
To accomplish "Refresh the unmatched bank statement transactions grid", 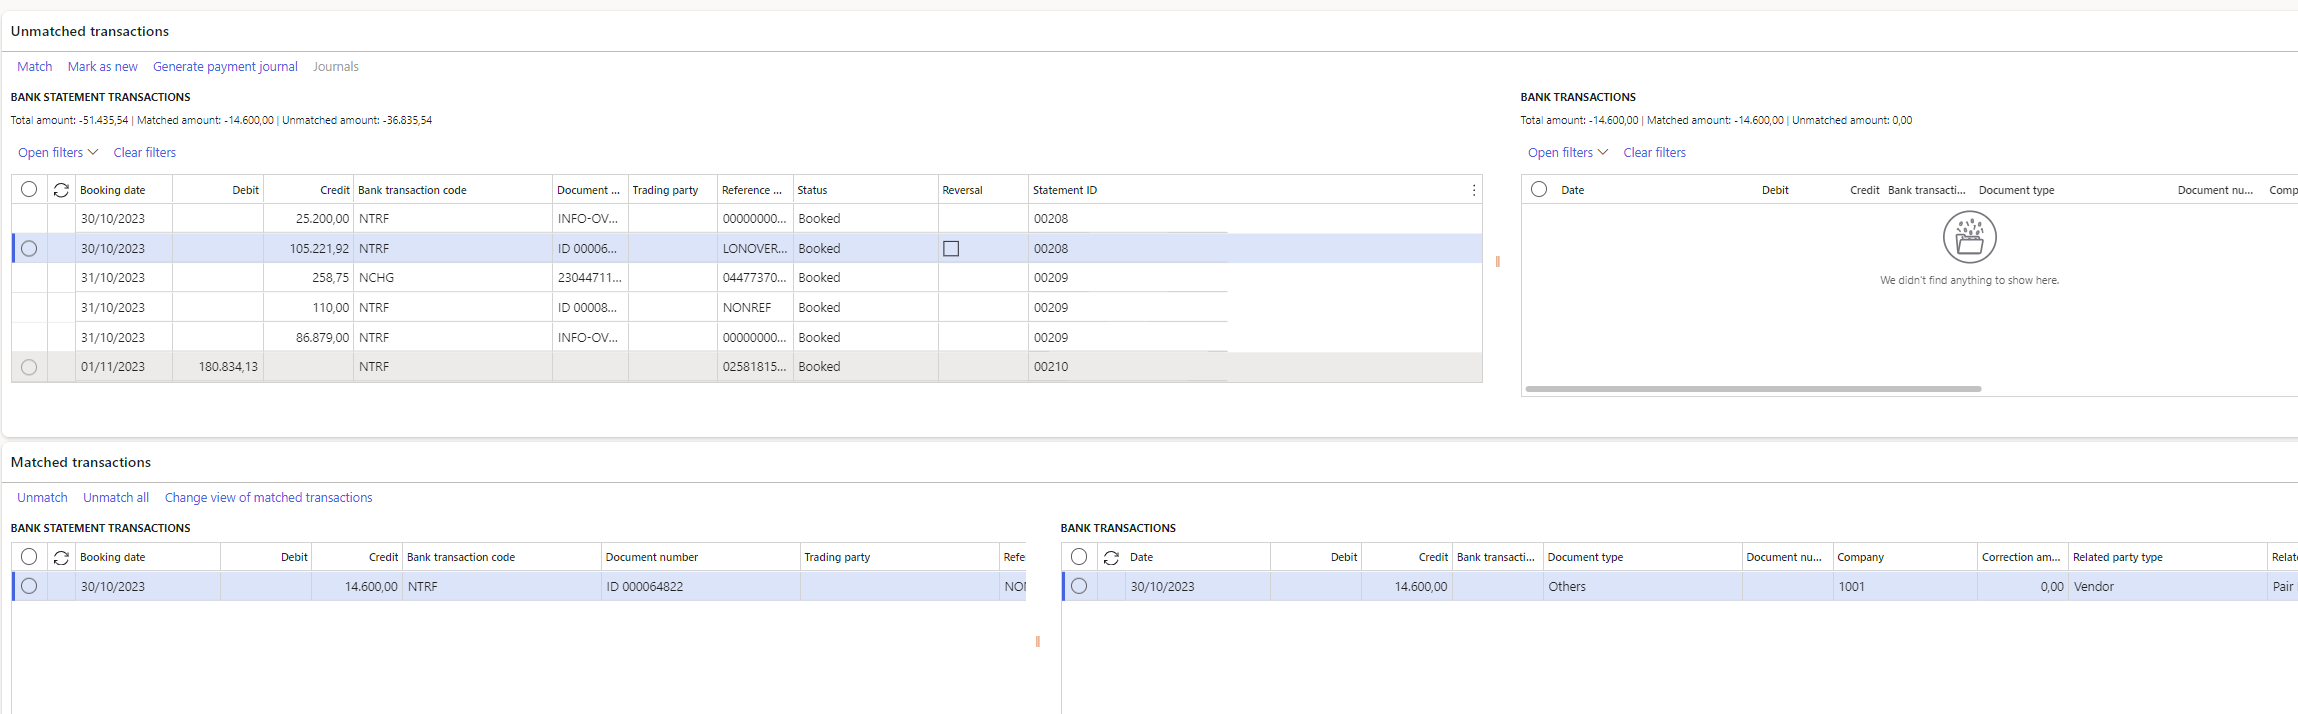I will pyautogui.click(x=61, y=190).
